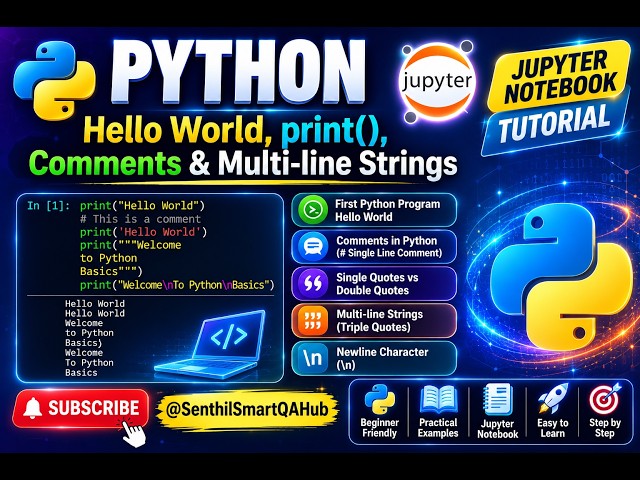Screen dimensions: 640x480
Task: Click the second 'Hello World' output line
Action: tap(95, 313)
